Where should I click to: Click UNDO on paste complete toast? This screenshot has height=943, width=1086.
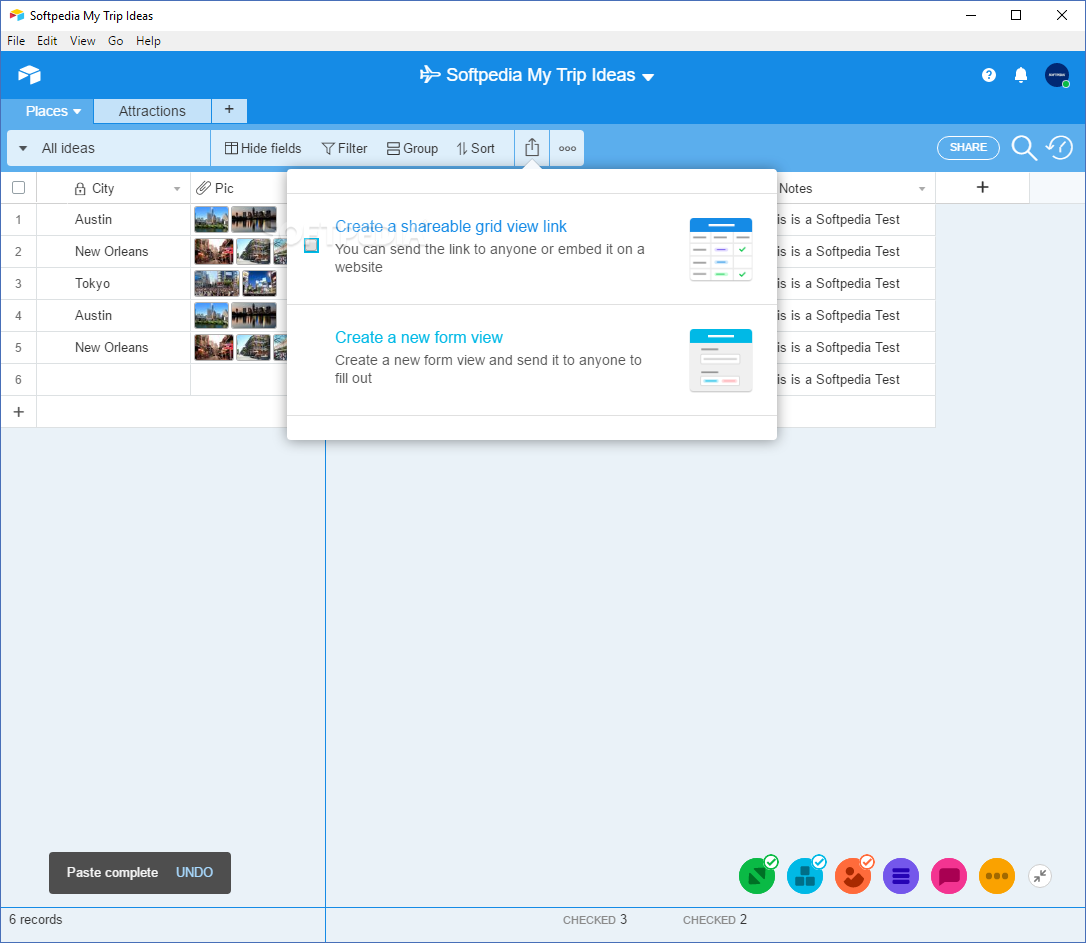tap(194, 872)
